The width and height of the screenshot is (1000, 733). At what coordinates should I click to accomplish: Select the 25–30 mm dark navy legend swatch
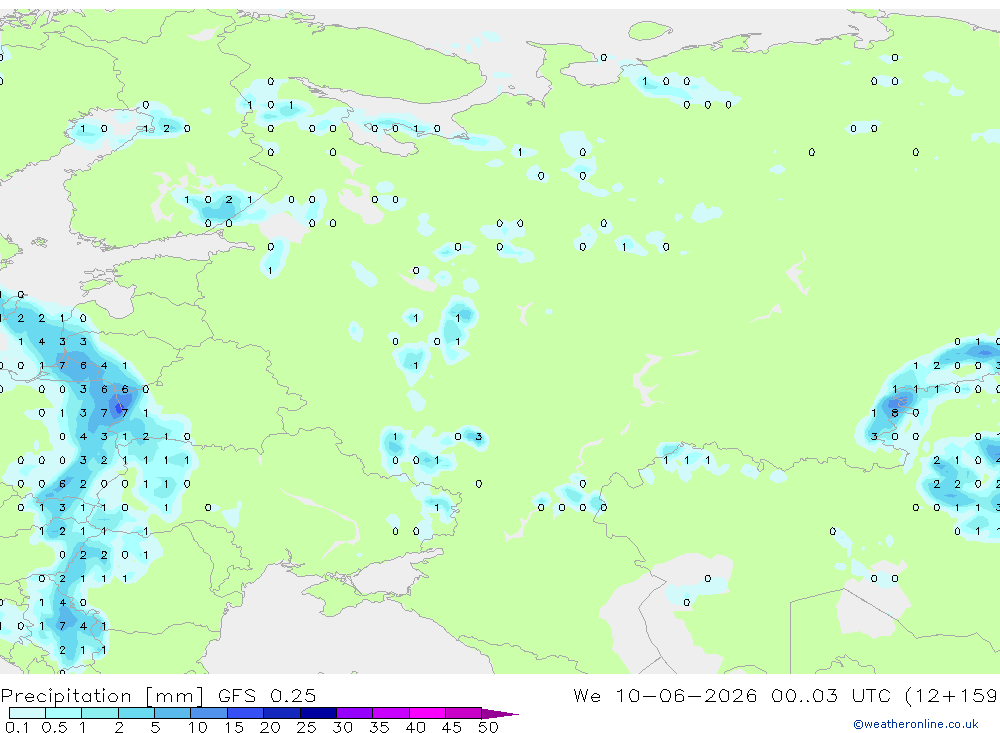click(x=318, y=713)
